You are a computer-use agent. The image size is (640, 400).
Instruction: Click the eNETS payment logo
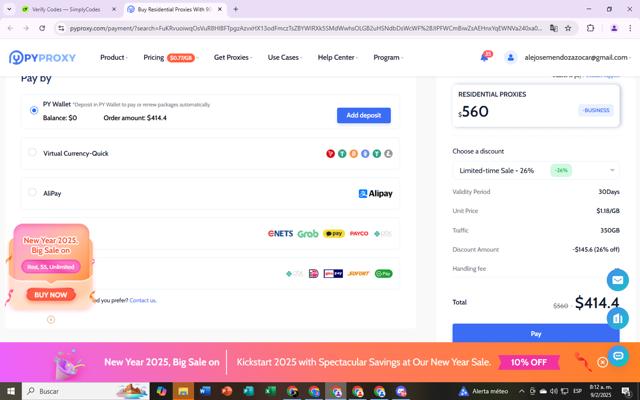pyautogui.click(x=280, y=233)
